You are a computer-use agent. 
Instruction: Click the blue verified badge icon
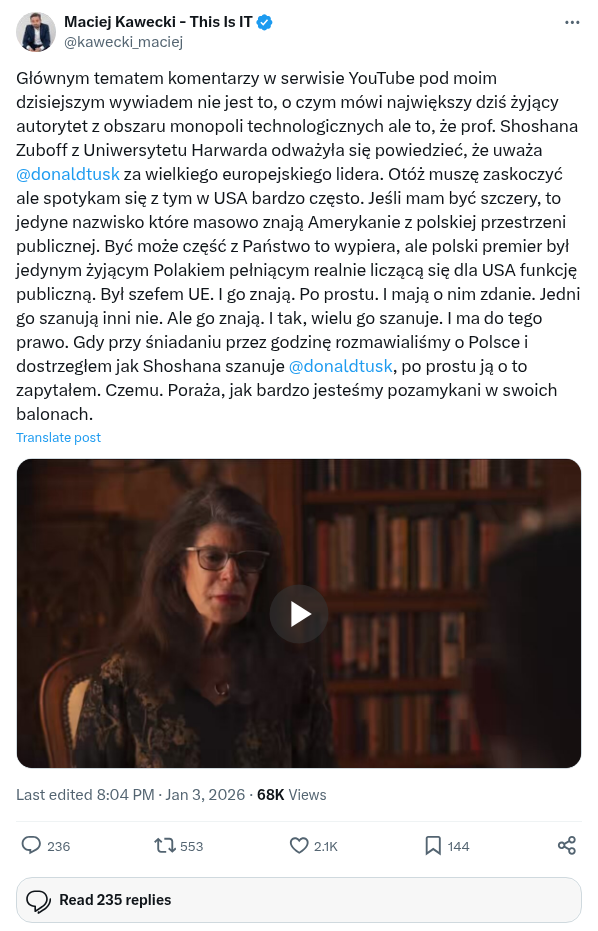click(x=265, y=23)
